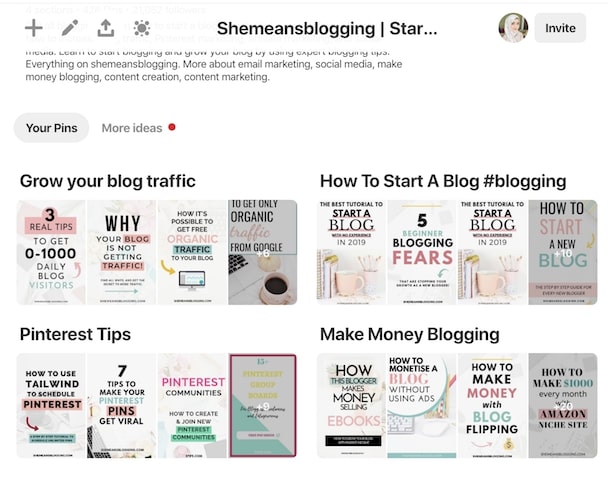The width and height of the screenshot is (608, 480).
Task: Expand the +20 Amazon niche site thumbnail
Action: pyautogui.click(x=563, y=406)
